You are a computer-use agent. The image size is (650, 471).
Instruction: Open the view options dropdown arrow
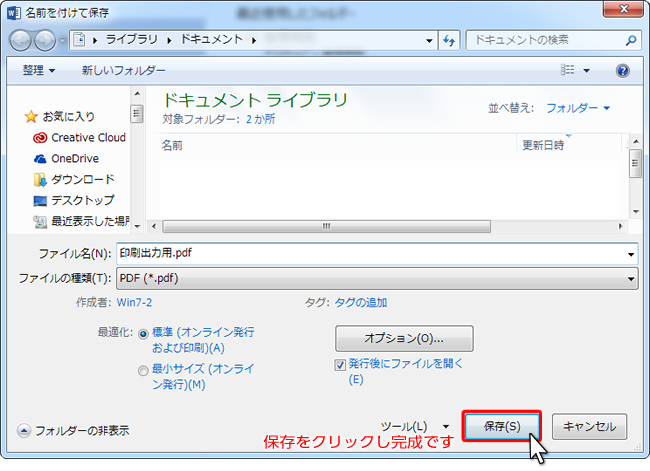(x=587, y=71)
